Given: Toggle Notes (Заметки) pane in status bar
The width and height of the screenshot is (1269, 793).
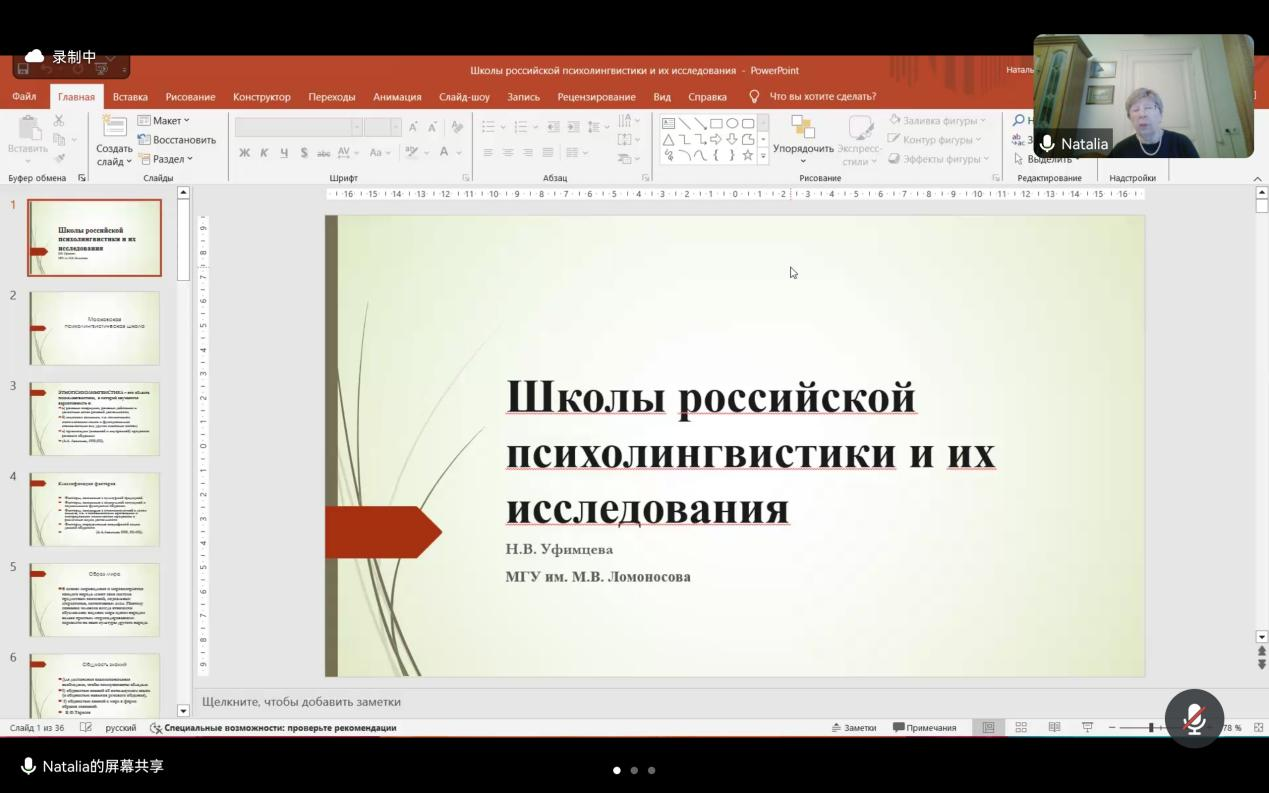Looking at the screenshot, I should click(853, 728).
